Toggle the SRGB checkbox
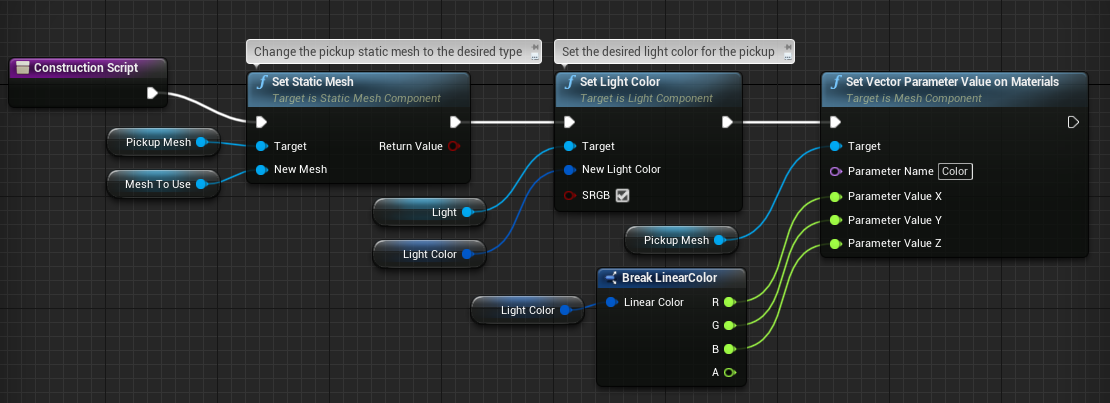The height and width of the screenshot is (403, 1110). pos(622,195)
